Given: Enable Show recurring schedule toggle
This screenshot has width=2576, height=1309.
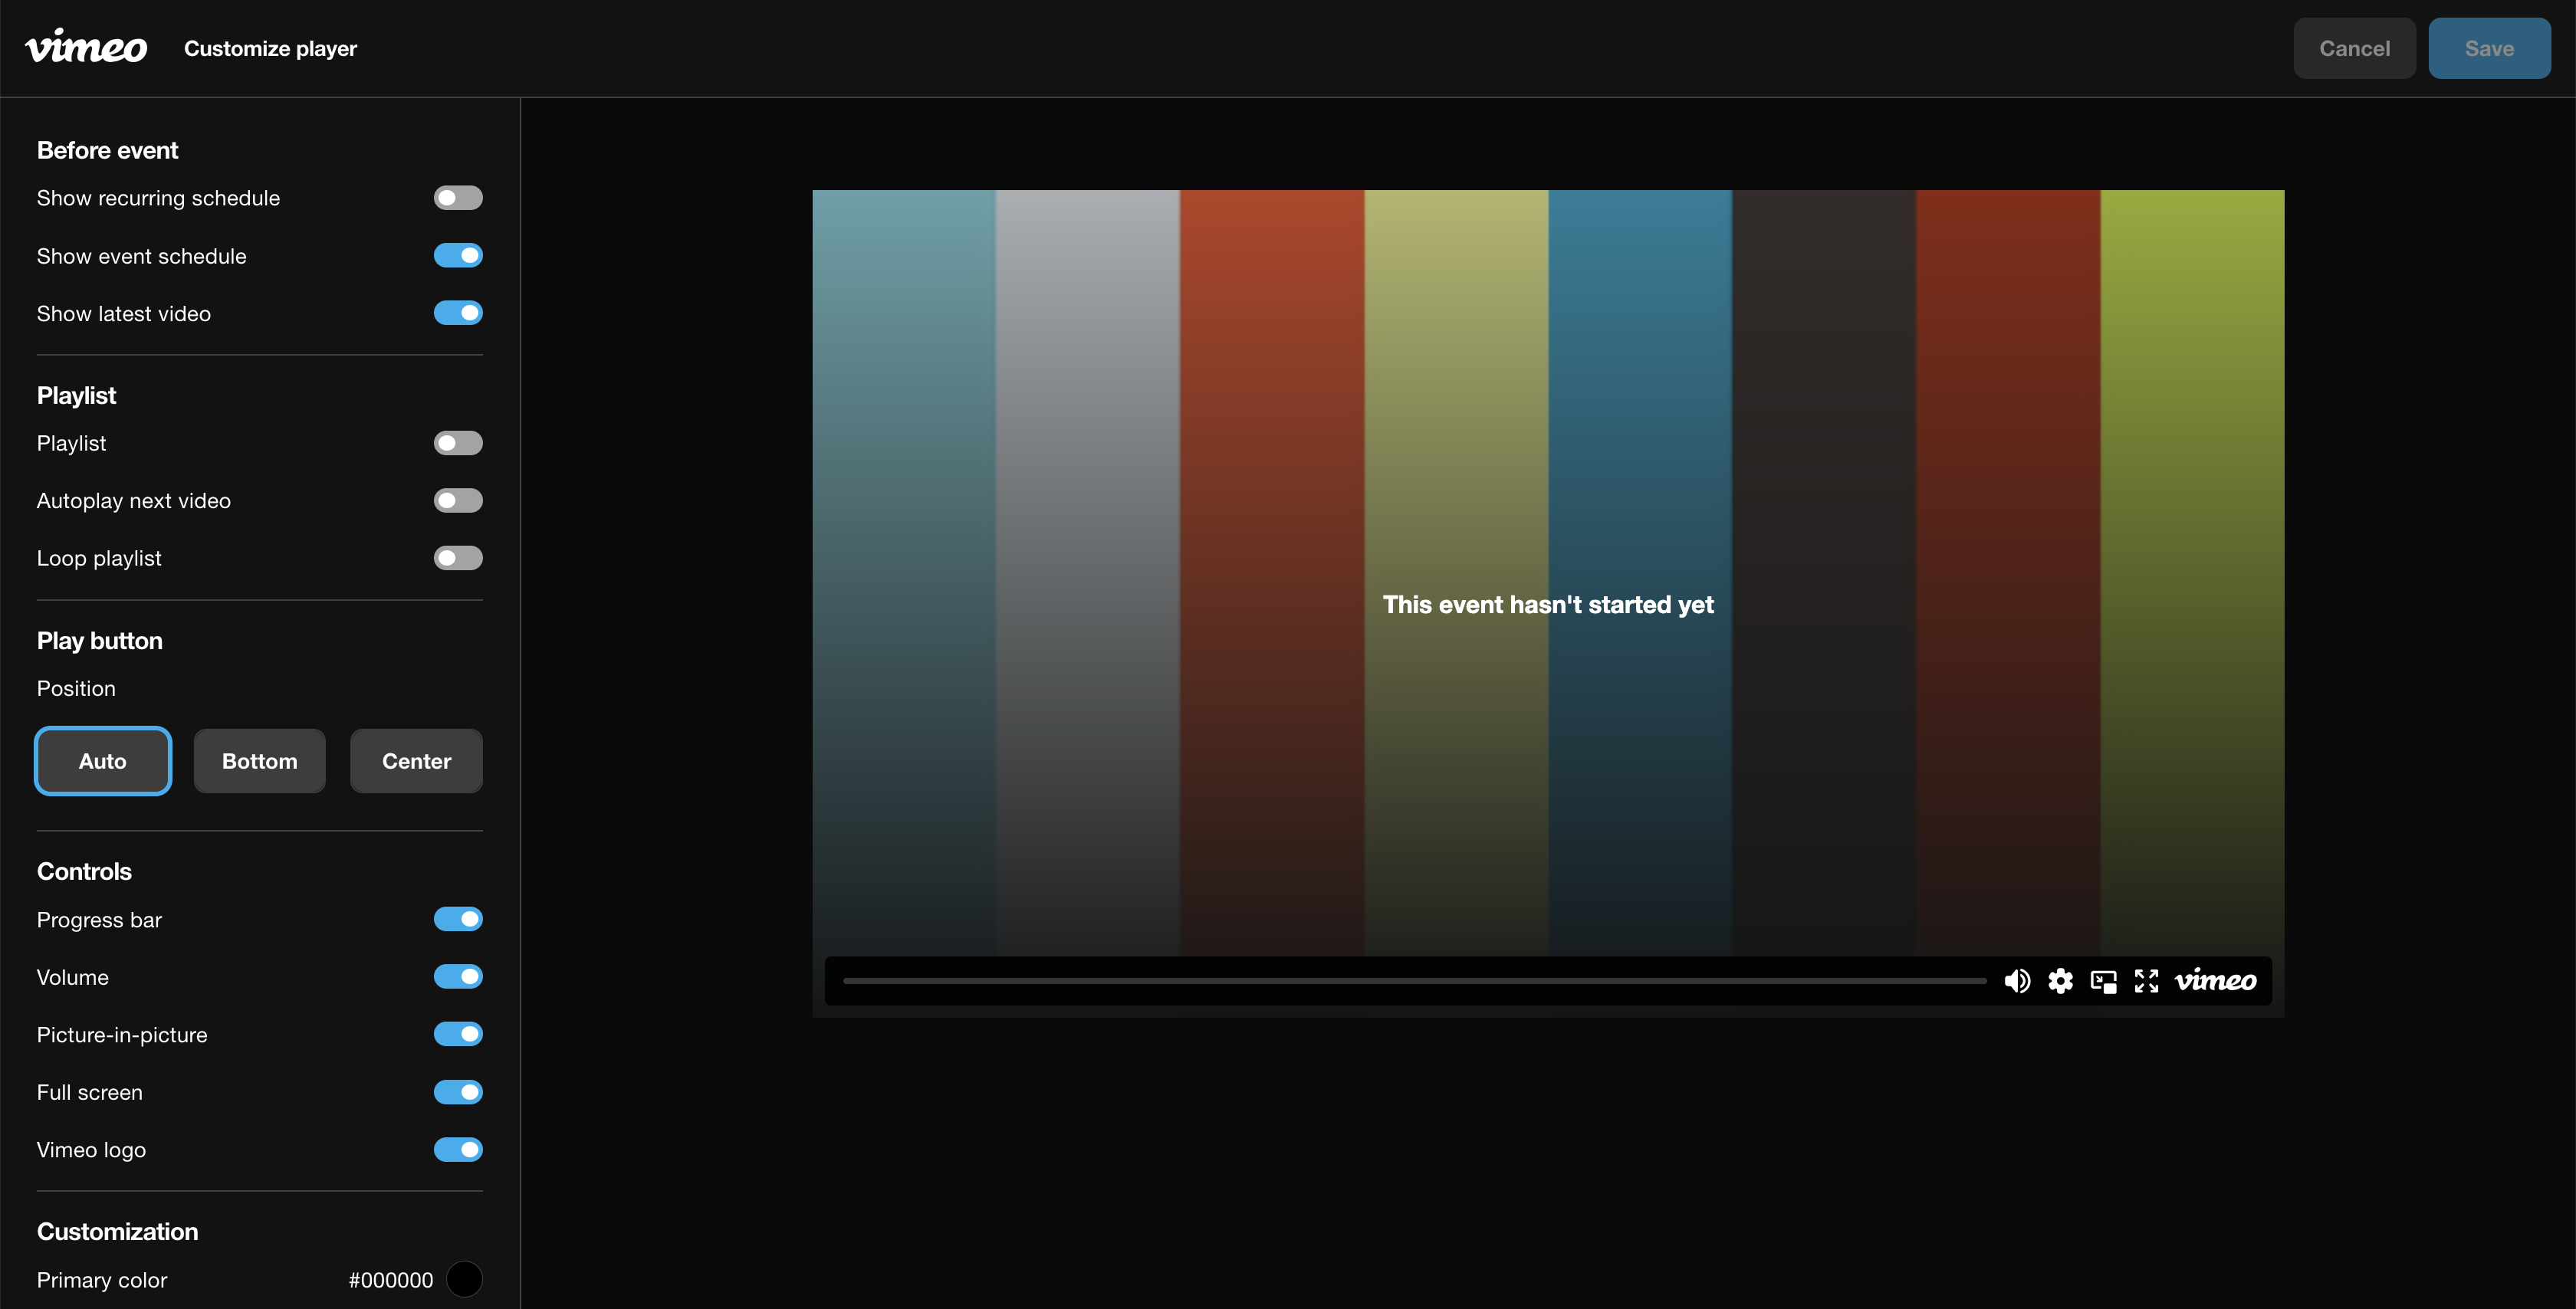Looking at the screenshot, I should point(458,198).
